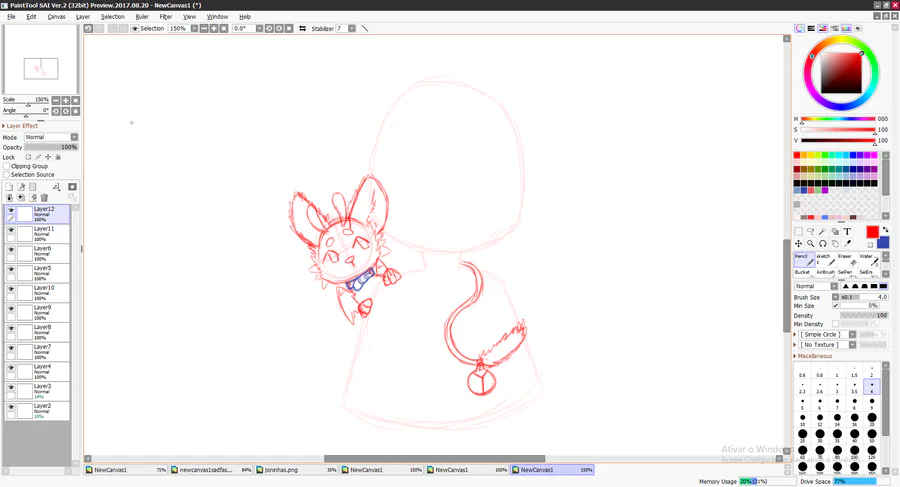Open the rotation angle dropdown in toolbar

pyautogui.click(x=259, y=28)
